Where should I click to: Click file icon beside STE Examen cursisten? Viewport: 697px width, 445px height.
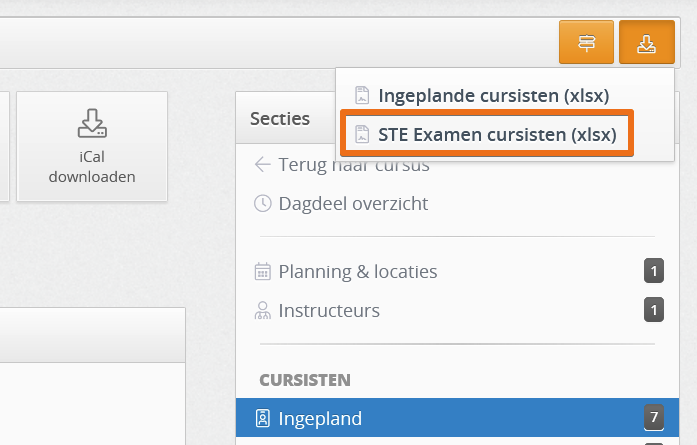pyautogui.click(x=362, y=135)
